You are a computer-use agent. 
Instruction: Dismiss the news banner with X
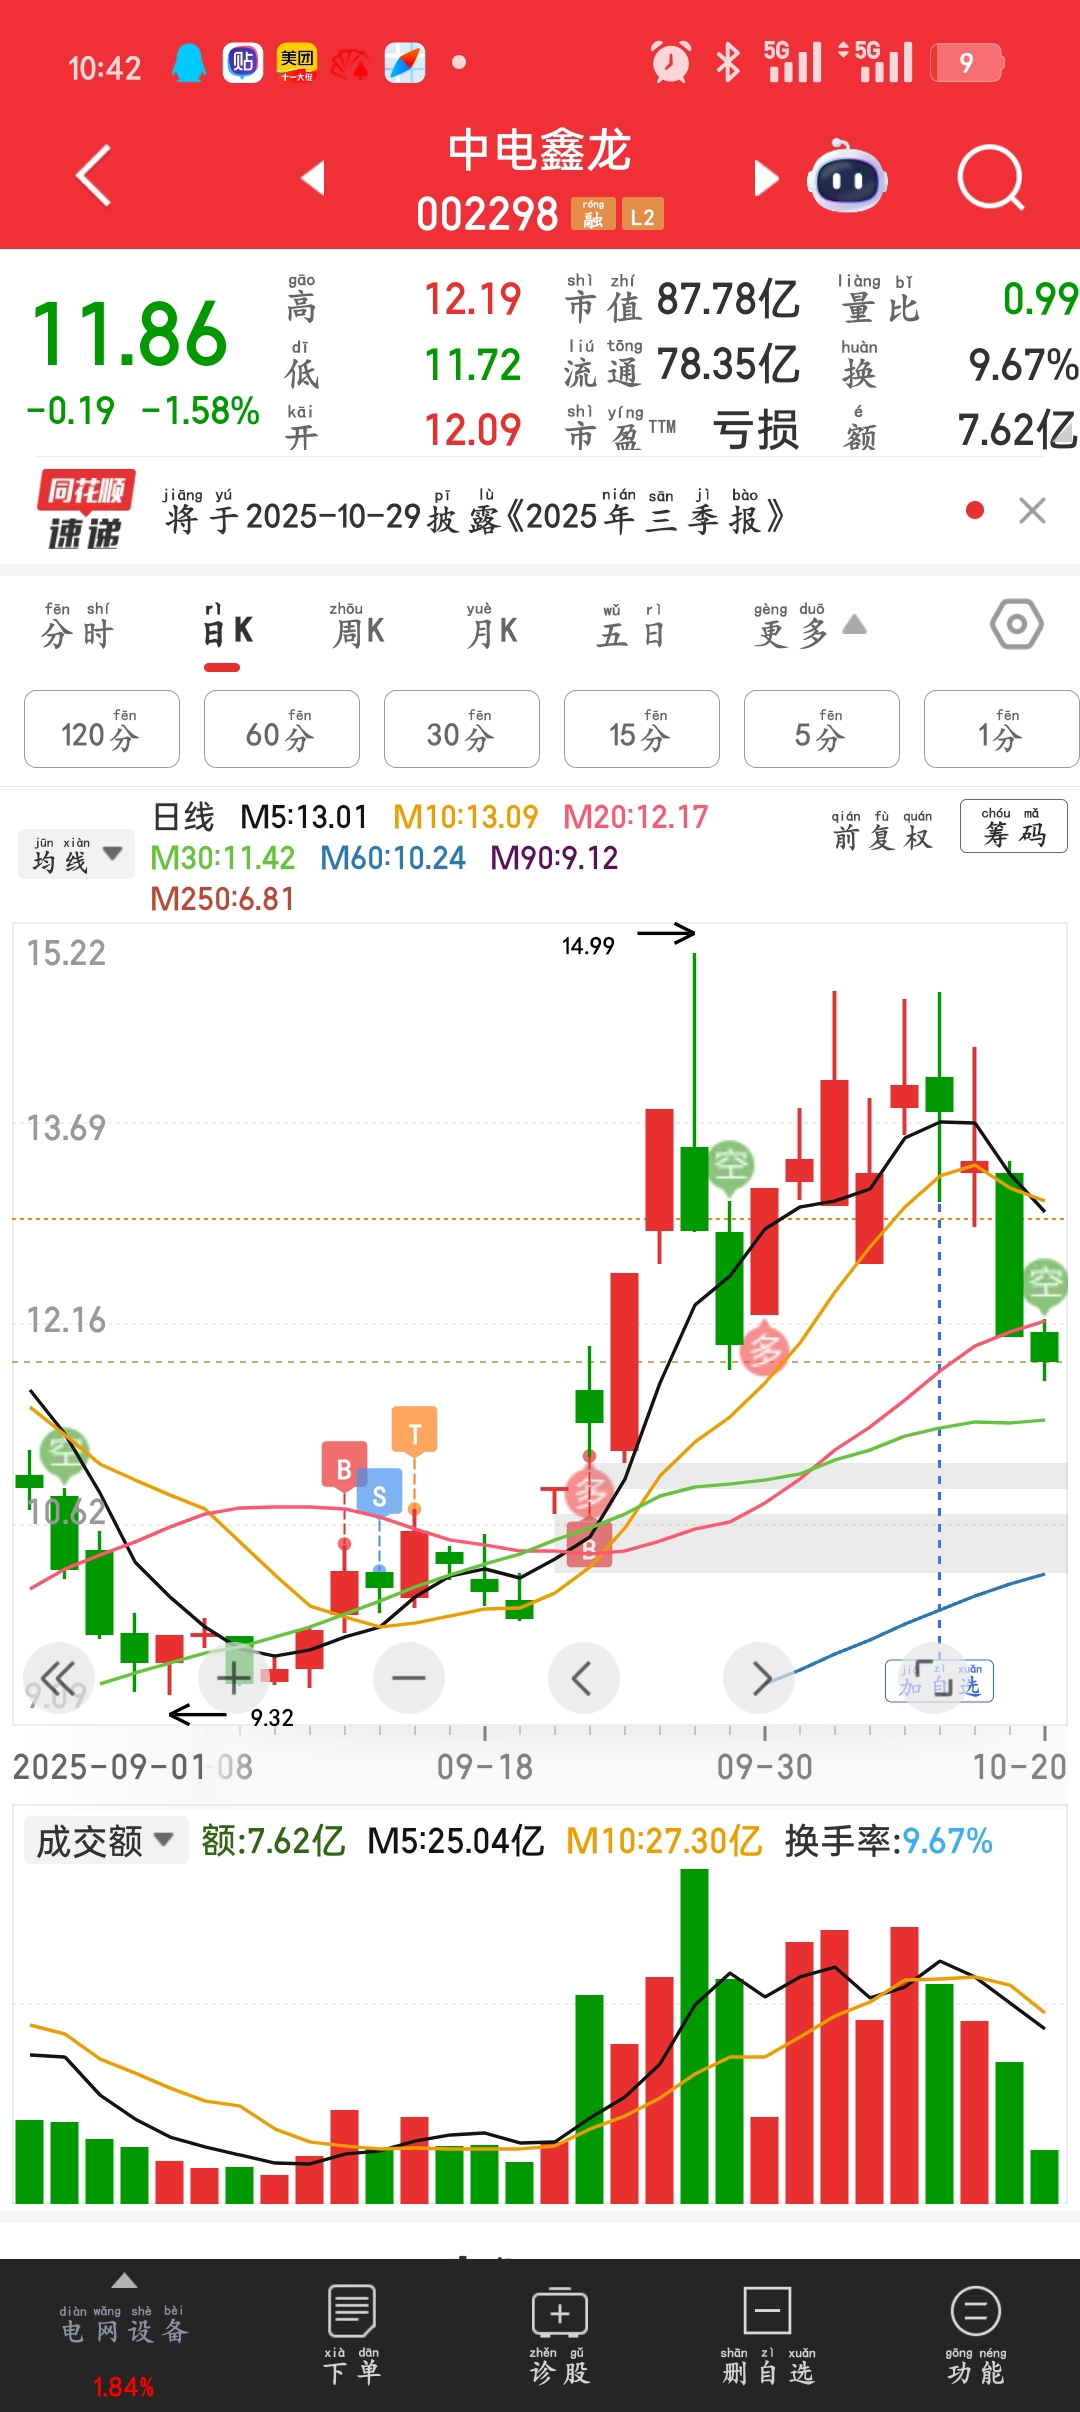pyautogui.click(x=1032, y=511)
